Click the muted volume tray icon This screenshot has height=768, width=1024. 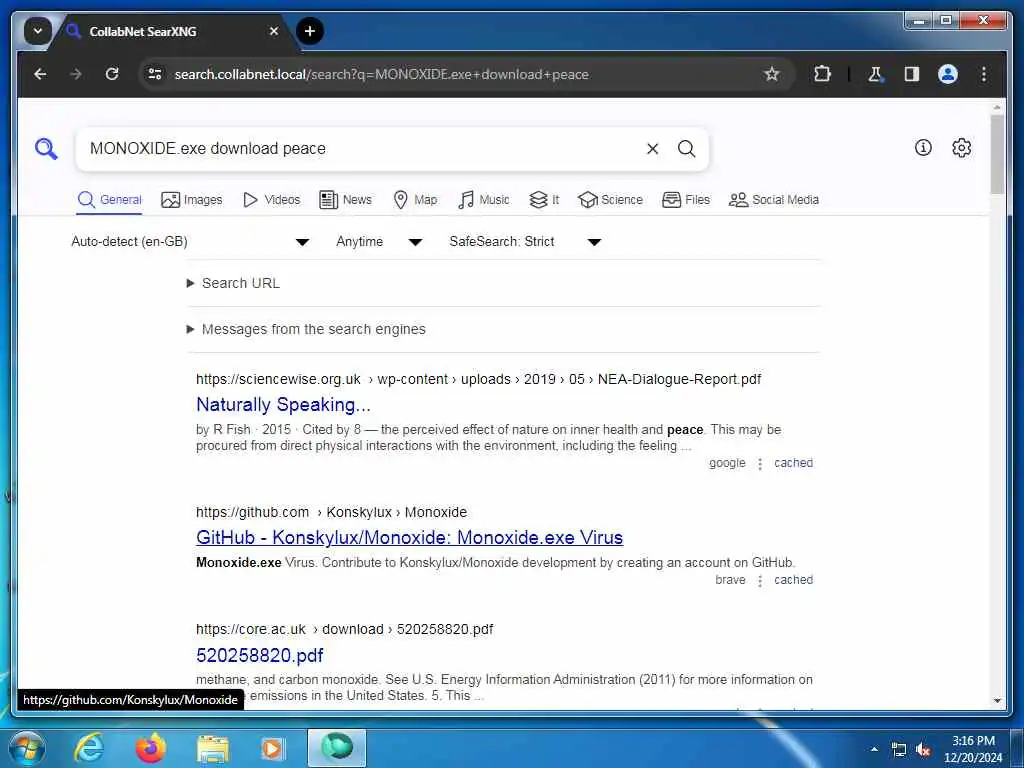[x=923, y=750]
